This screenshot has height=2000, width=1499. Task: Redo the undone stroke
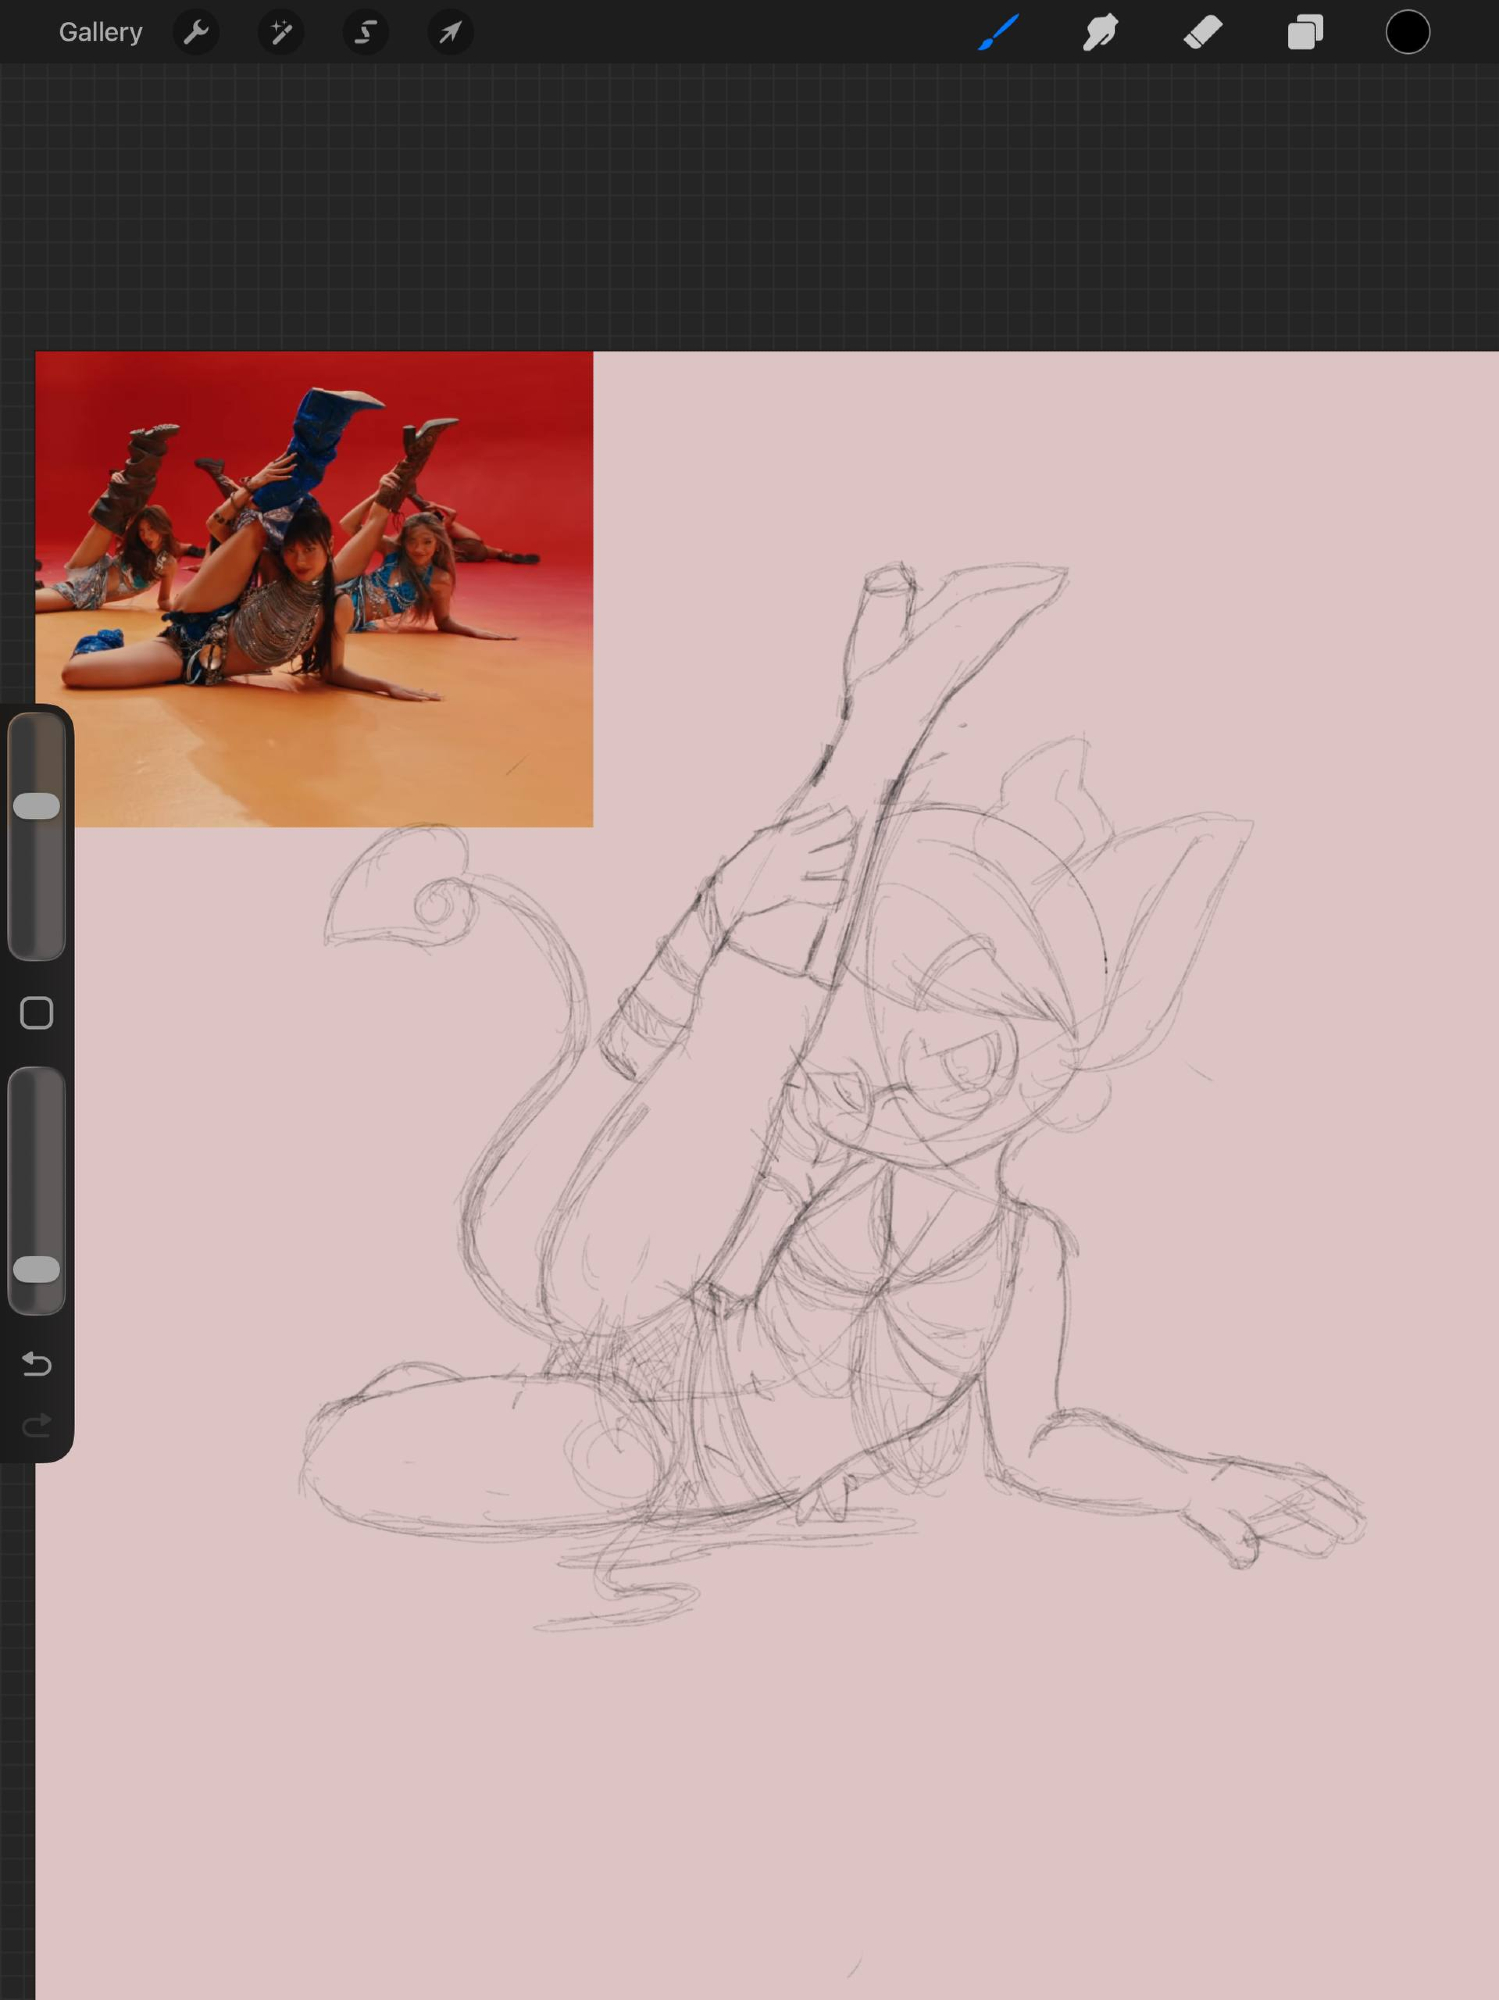(37, 1425)
